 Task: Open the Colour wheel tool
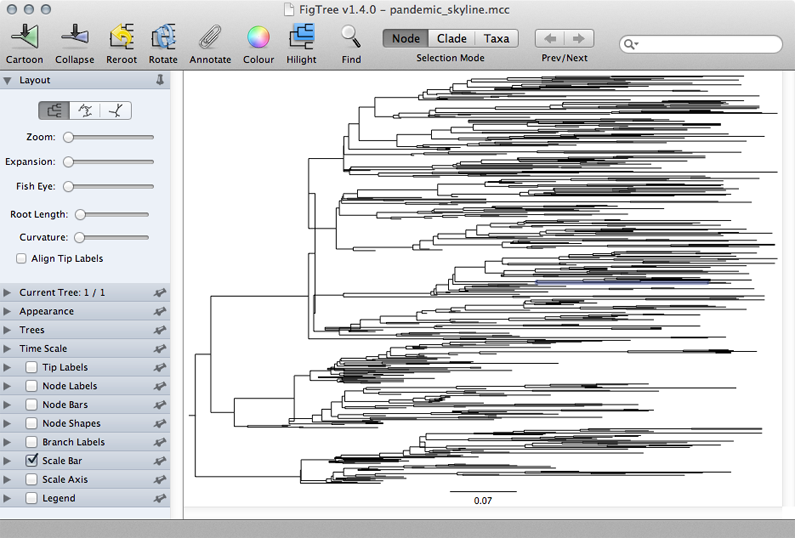pos(259,37)
